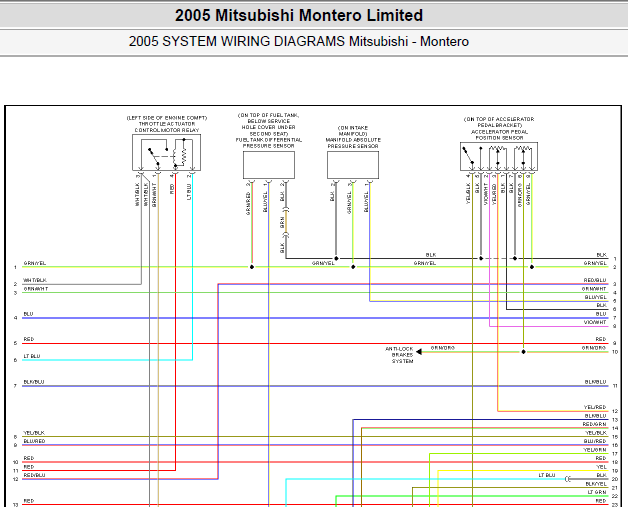The image size is (628, 507).
Task: Click 'RED' label at left pin 5
Action: [x=29, y=339]
